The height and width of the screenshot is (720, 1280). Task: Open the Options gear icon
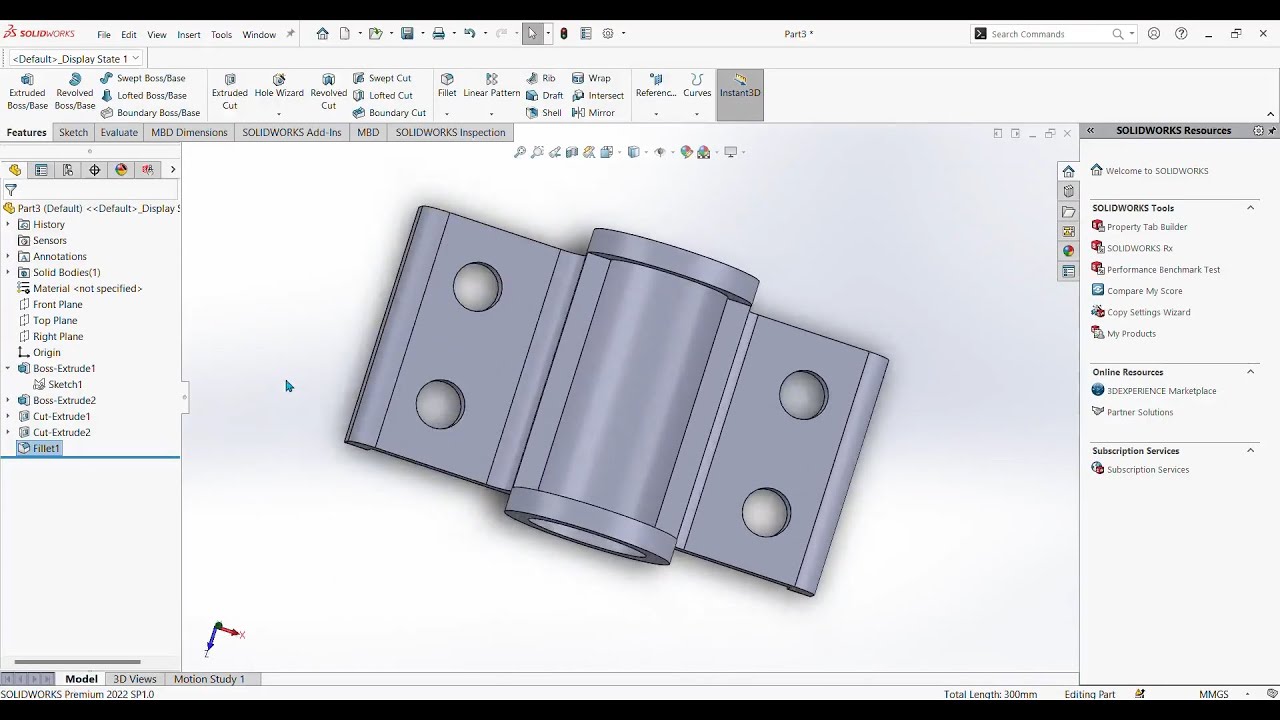[608, 33]
